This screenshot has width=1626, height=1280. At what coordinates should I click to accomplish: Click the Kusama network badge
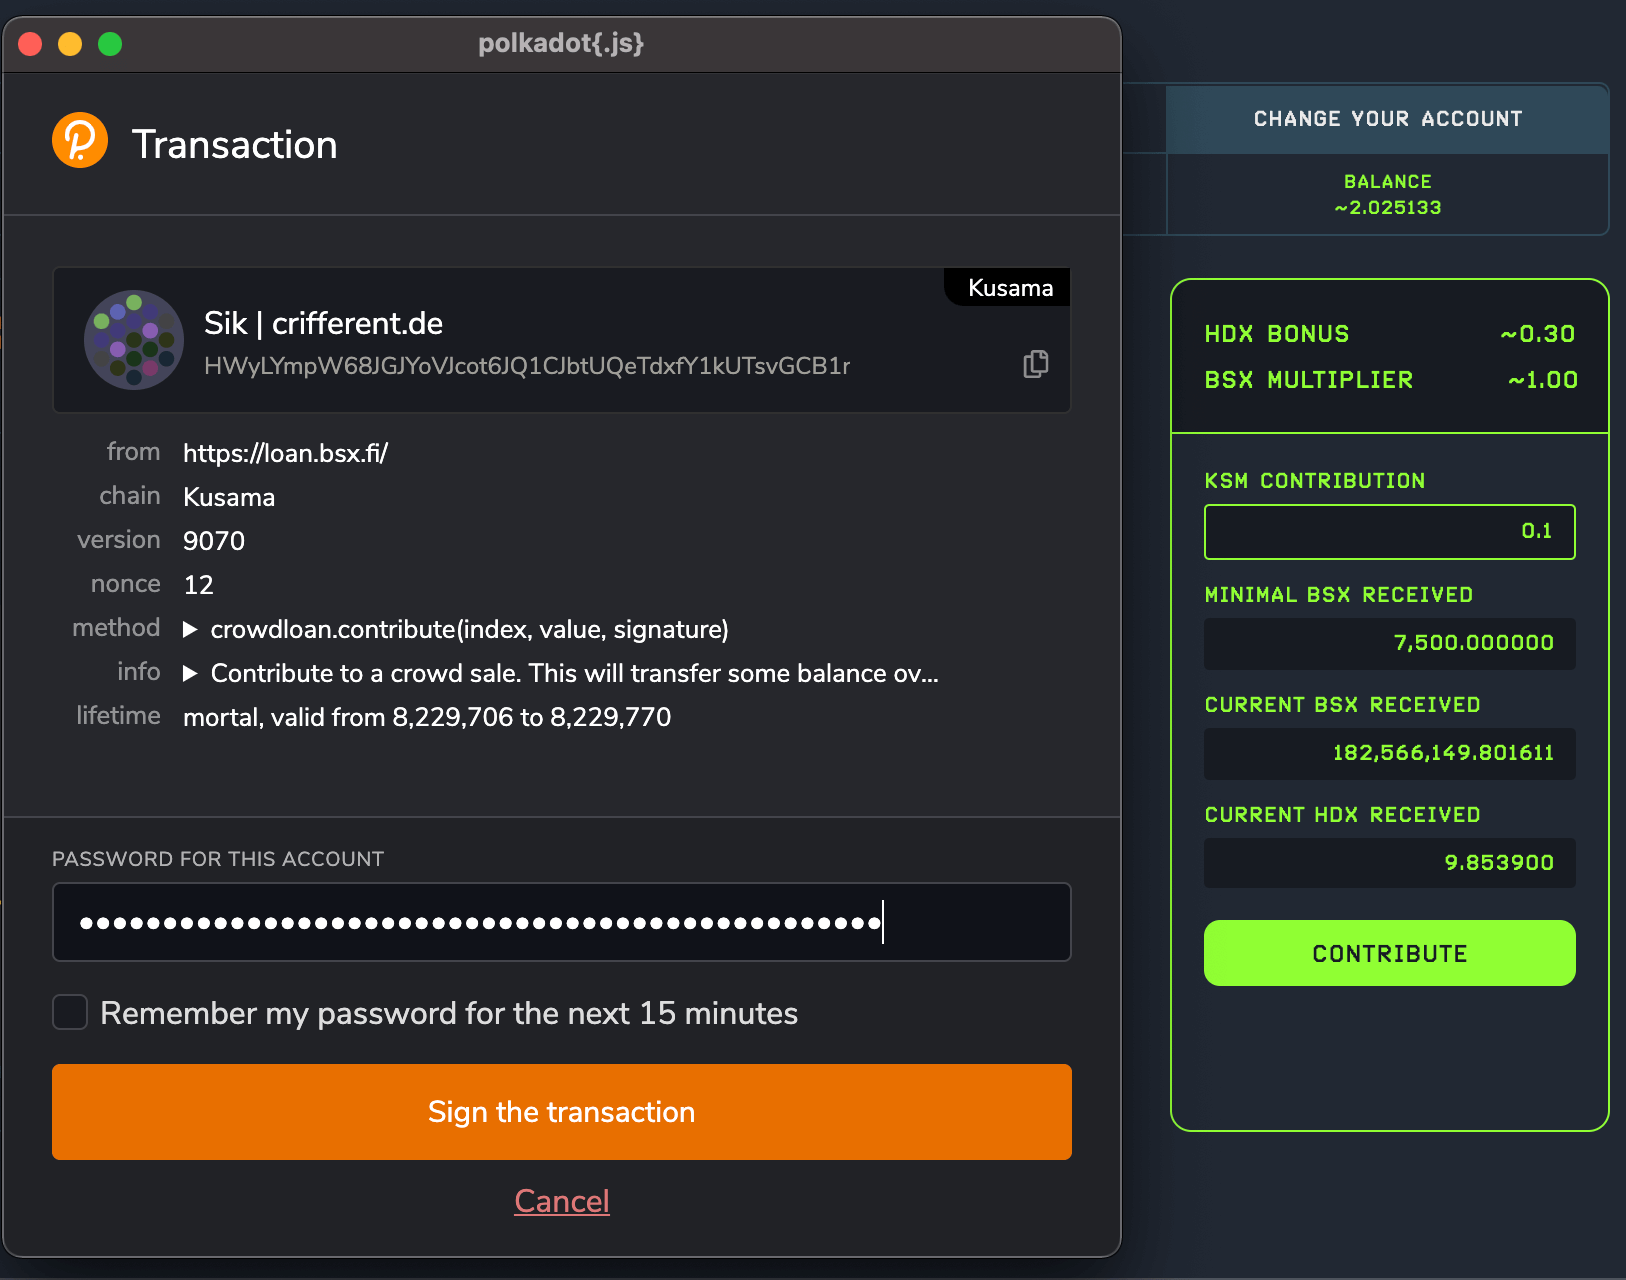1009,288
